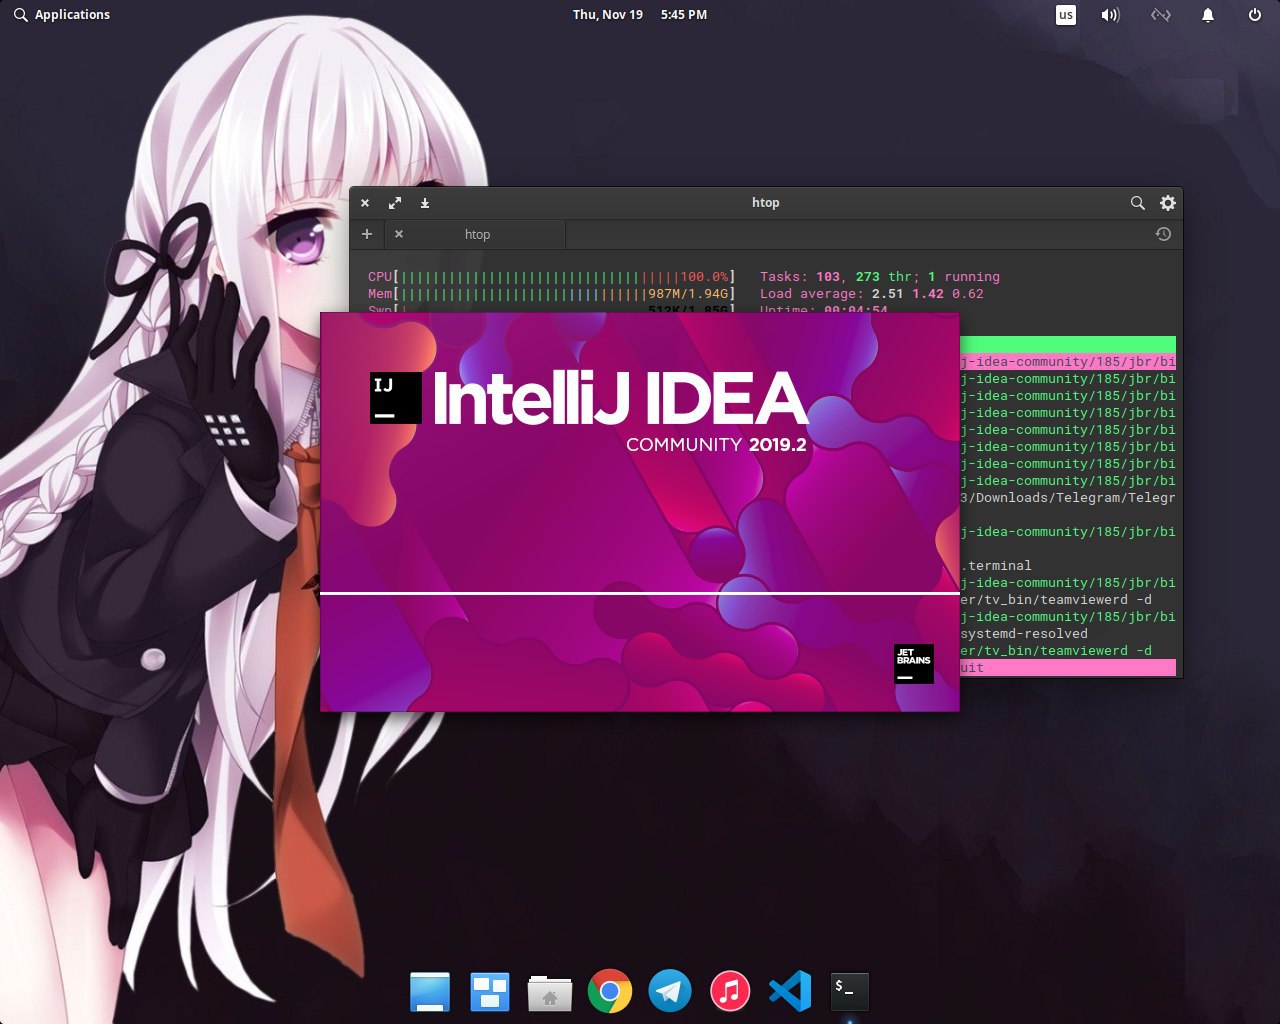1280x1024 pixels.
Task: Close the htop terminal tab
Action: point(399,234)
